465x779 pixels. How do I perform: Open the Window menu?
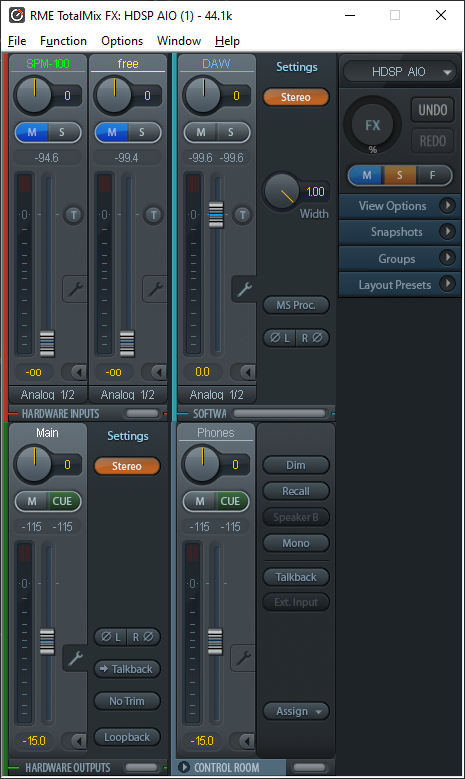pyautogui.click(x=179, y=41)
